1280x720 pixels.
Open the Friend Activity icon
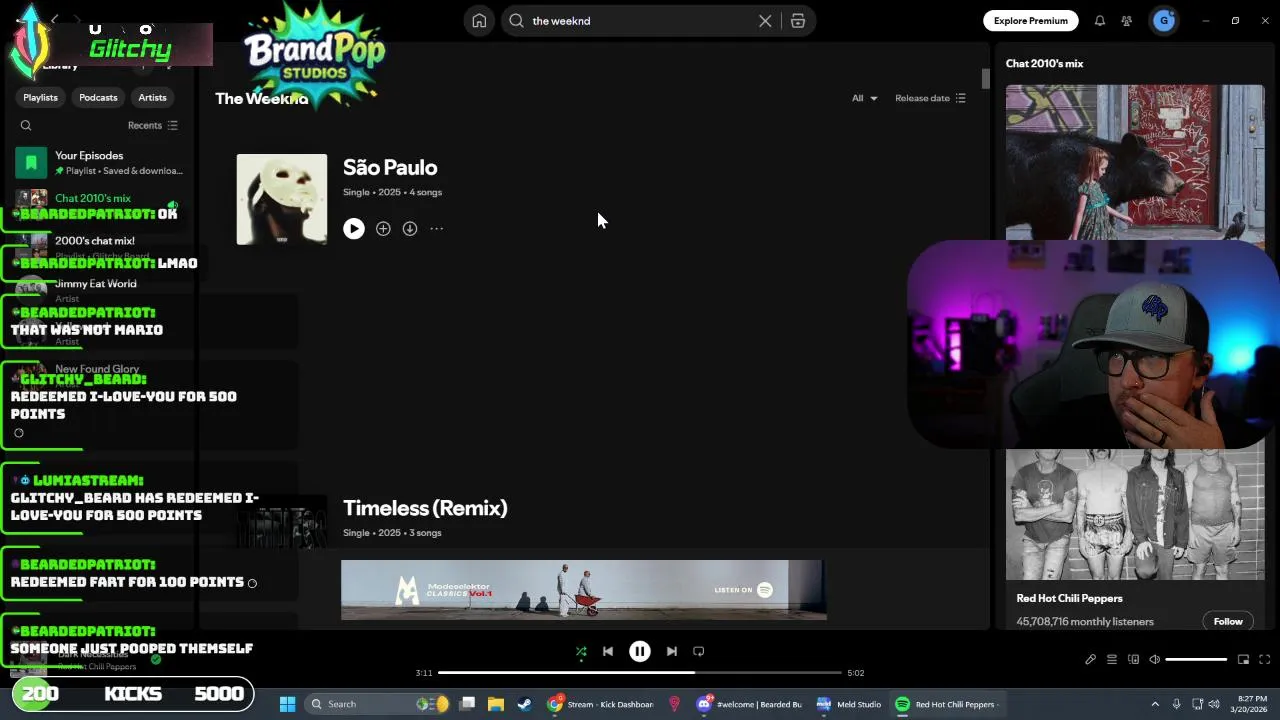click(x=1127, y=21)
